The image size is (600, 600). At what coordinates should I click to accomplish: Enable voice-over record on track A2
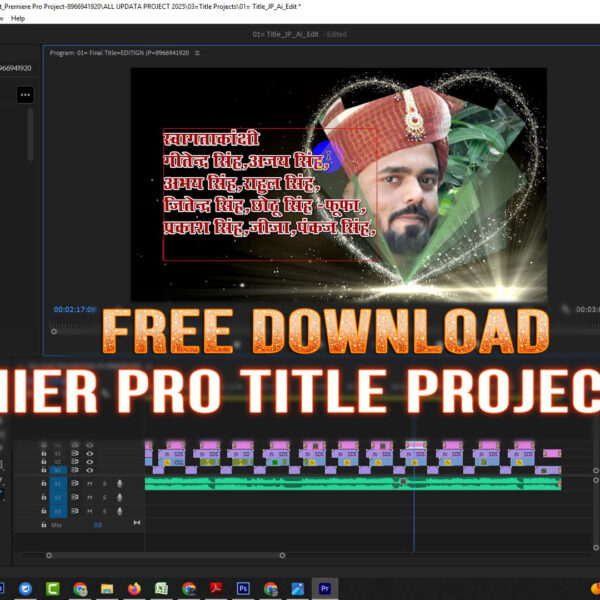pos(120,497)
